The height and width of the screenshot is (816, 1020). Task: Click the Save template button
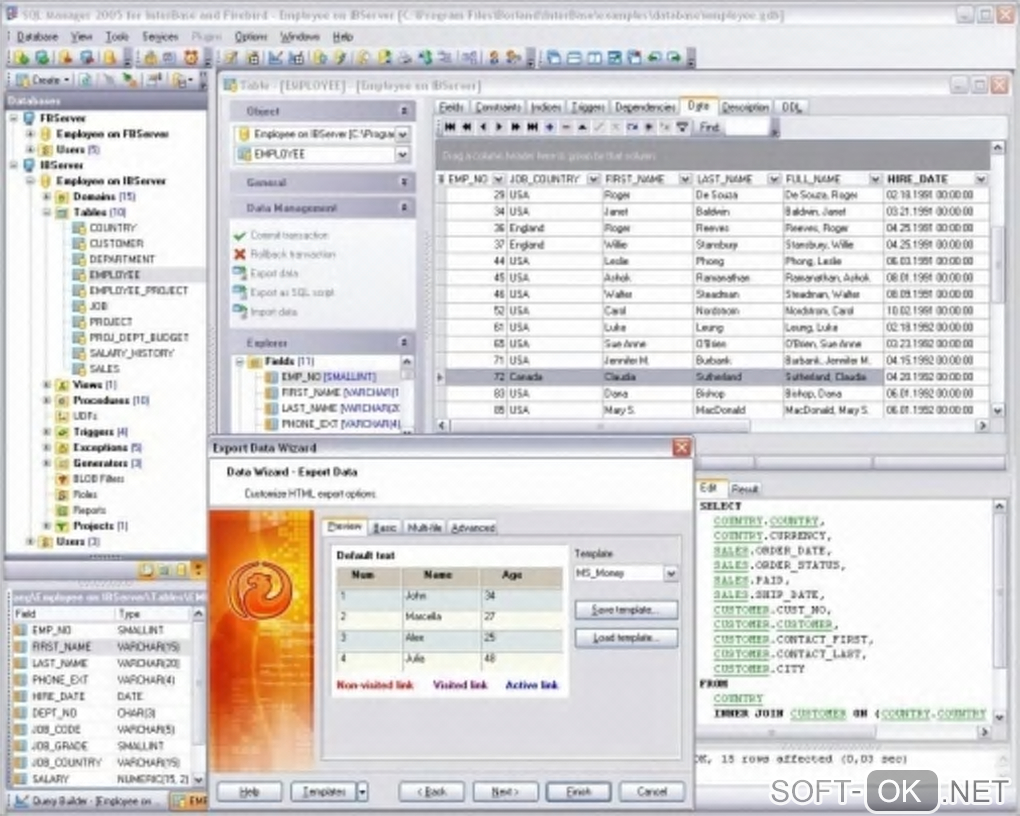[626, 610]
